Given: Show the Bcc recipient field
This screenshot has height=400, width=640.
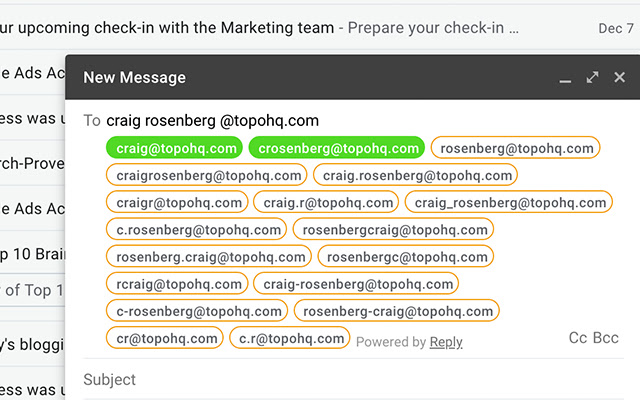Looking at the screenshot, I should 606,338.
